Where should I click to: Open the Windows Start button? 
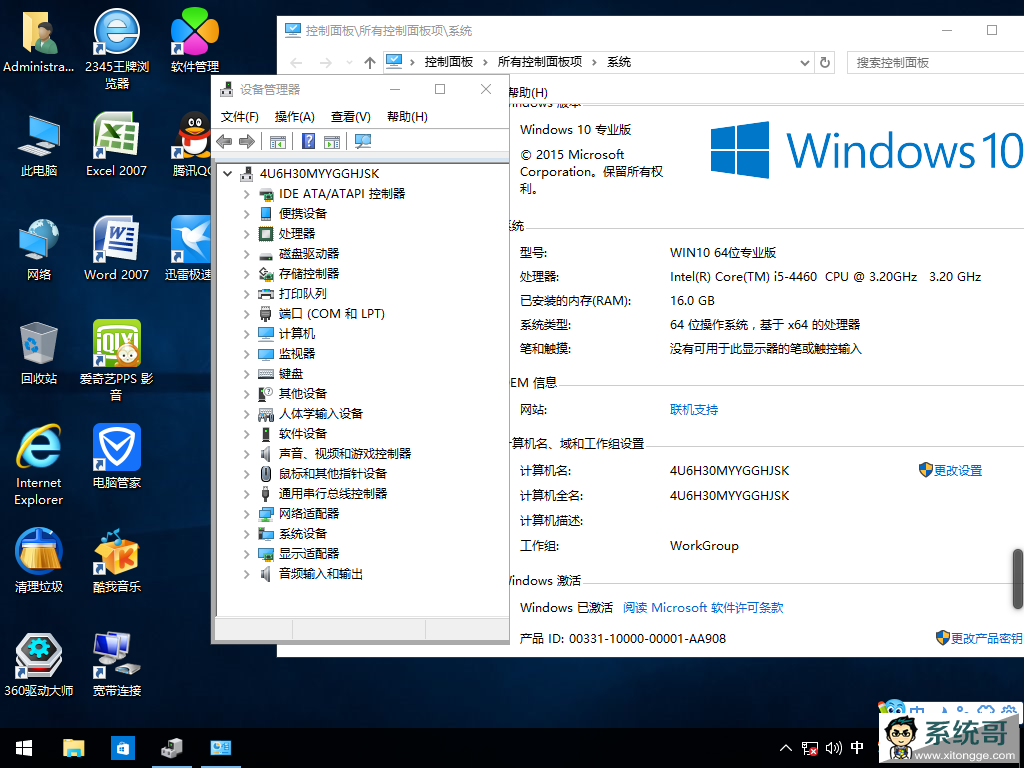click(x=24, y=748)
